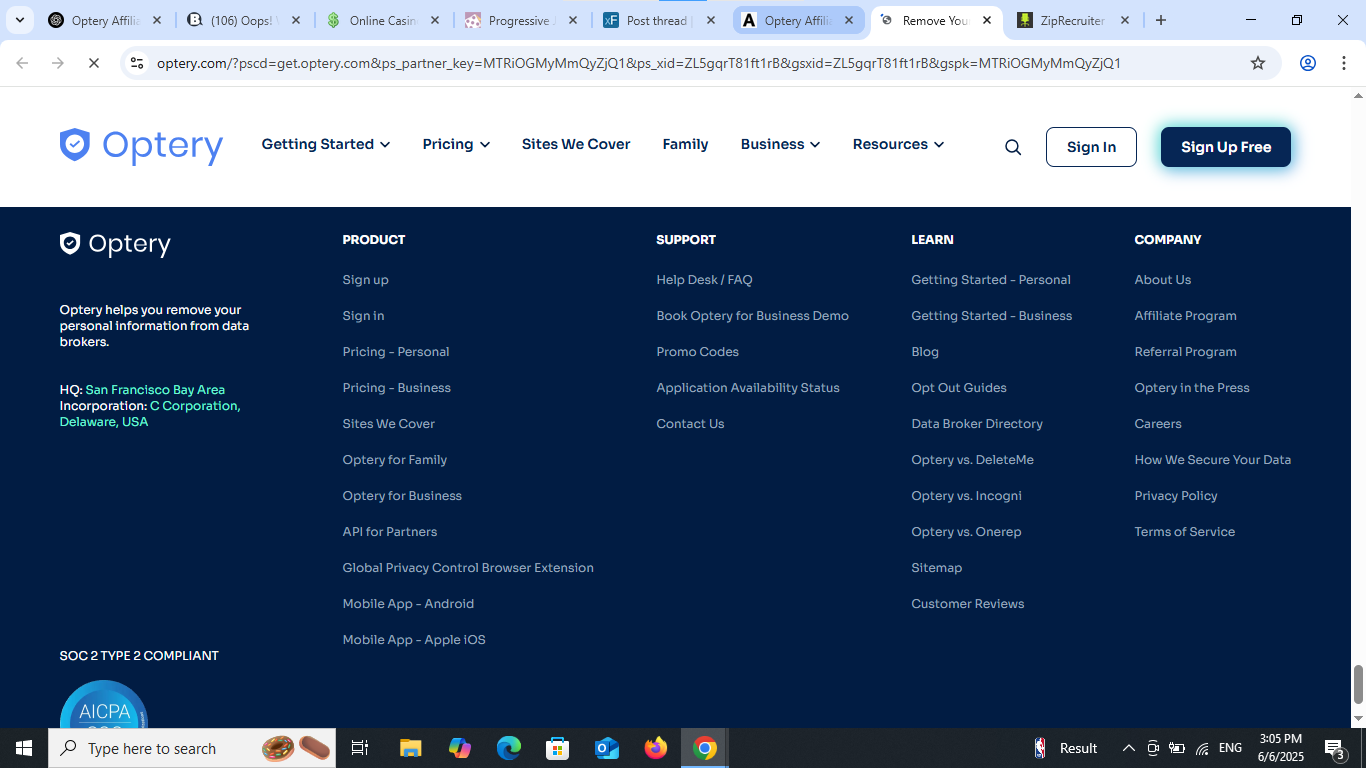Stop loading the page

pos(93,63)
